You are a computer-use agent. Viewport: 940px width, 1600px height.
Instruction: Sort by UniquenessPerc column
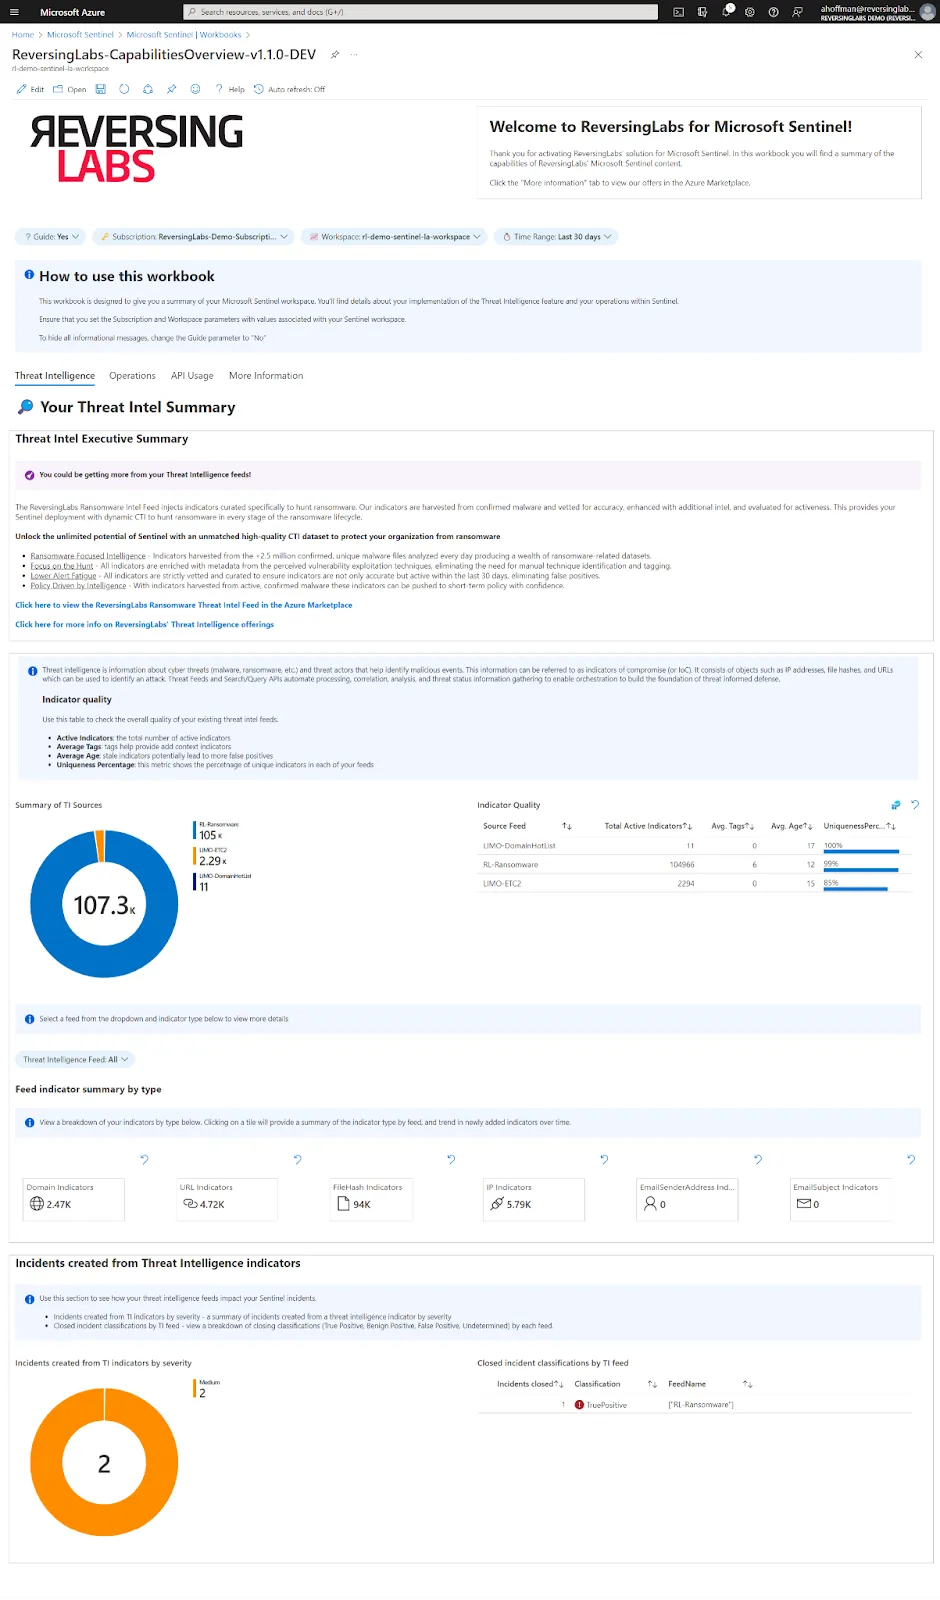pos(859,826)
